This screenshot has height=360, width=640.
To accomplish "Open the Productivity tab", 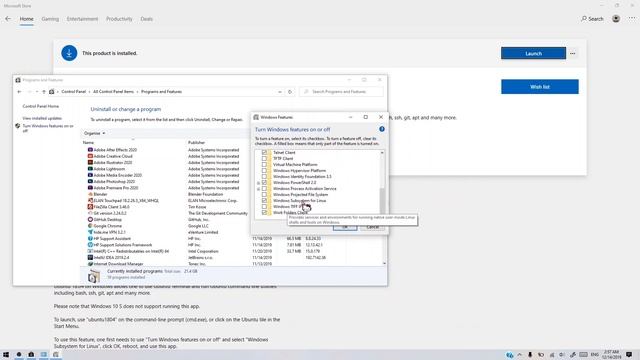I will [119, 19].
